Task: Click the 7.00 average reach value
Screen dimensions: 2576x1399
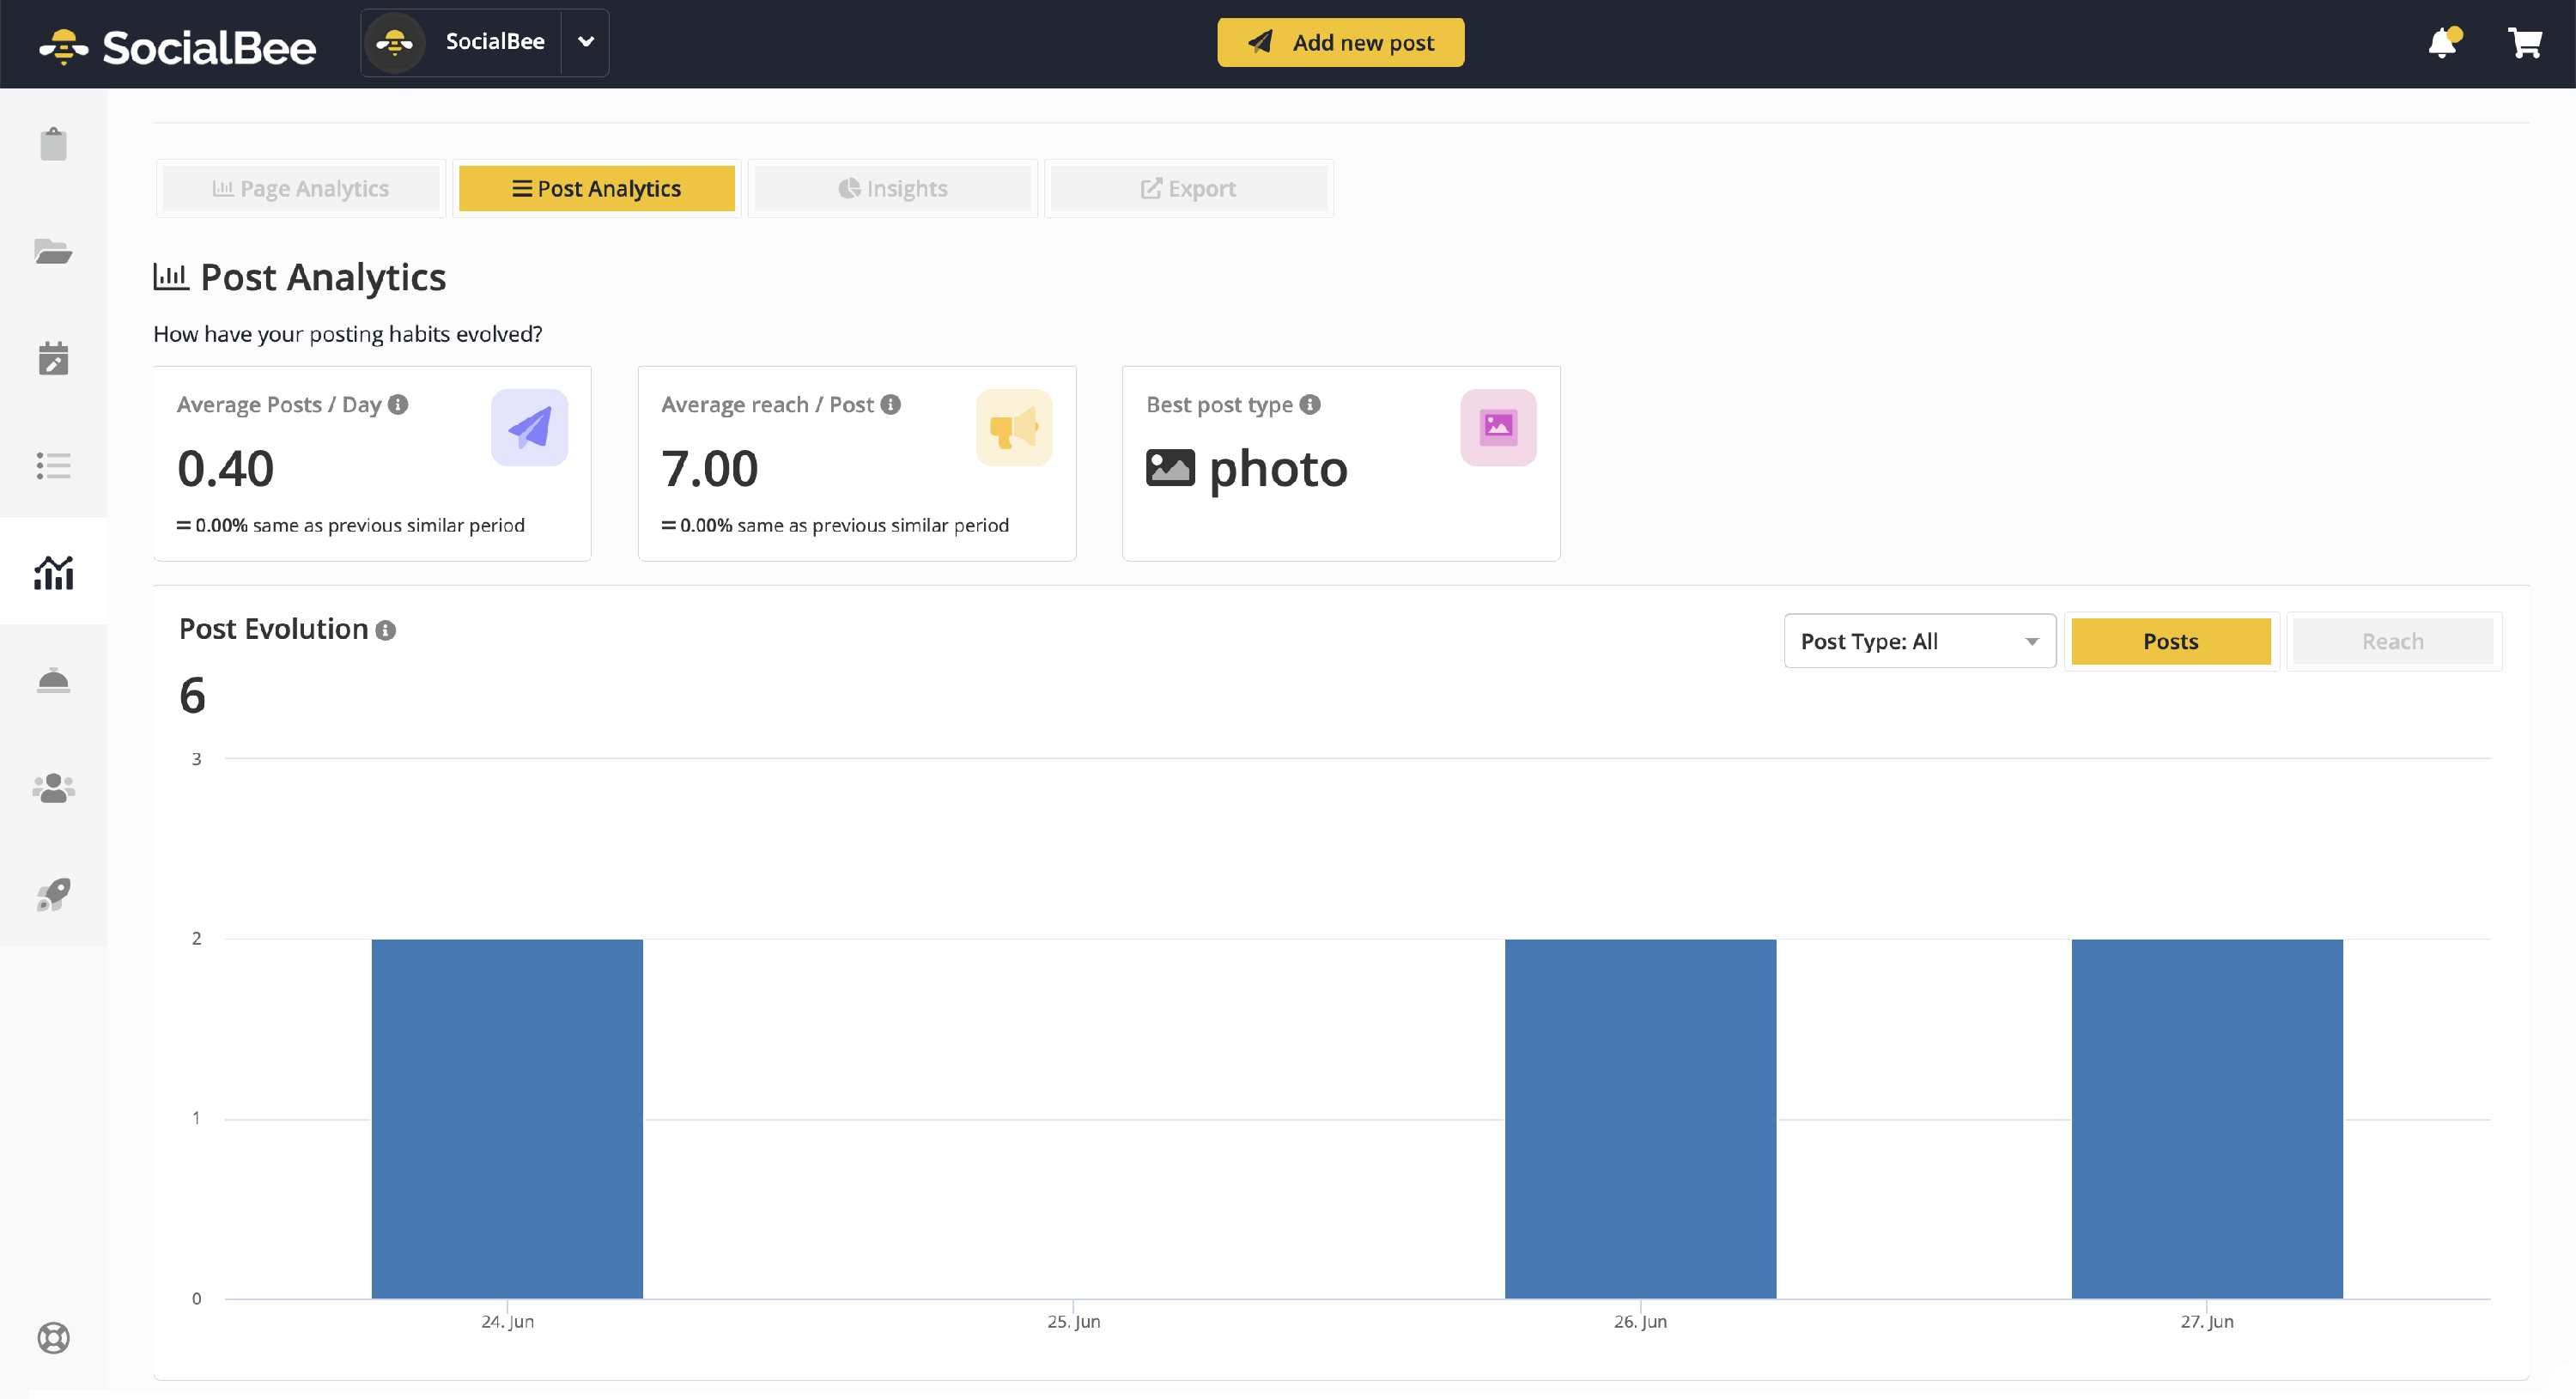Action: pos(710,468)
